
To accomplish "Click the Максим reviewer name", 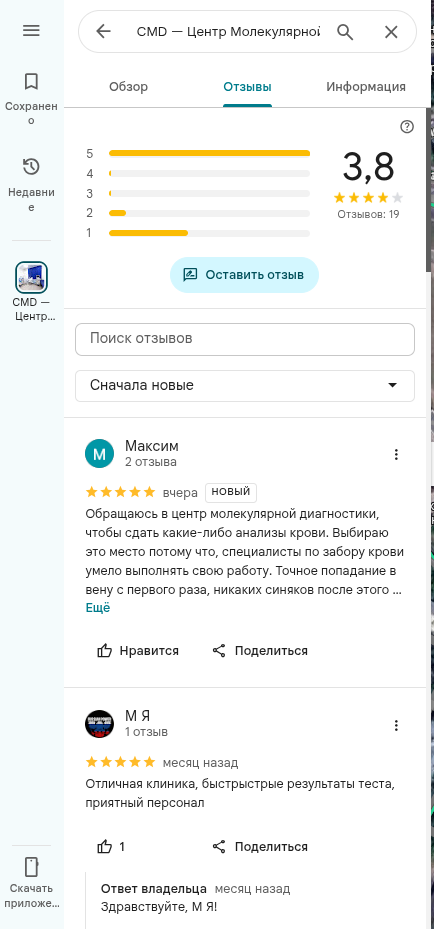I will tap(152, 446).
